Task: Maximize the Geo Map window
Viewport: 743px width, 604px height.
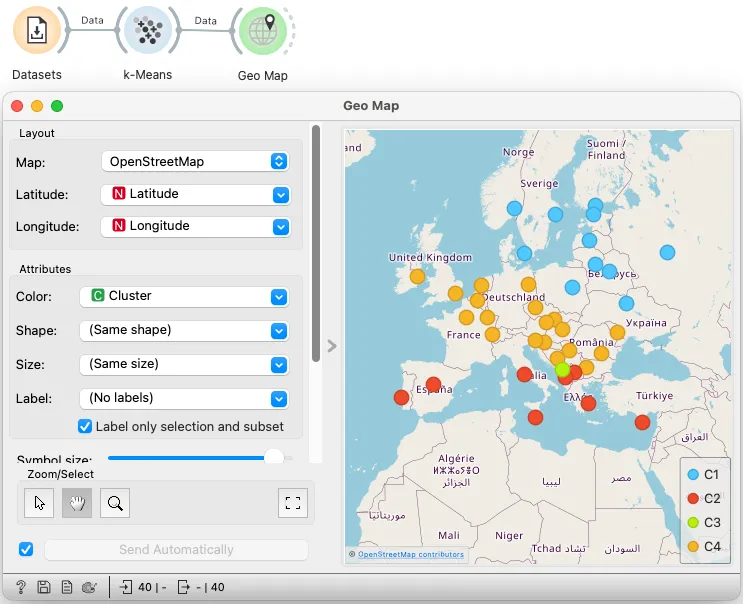Action: click(57, 106)
